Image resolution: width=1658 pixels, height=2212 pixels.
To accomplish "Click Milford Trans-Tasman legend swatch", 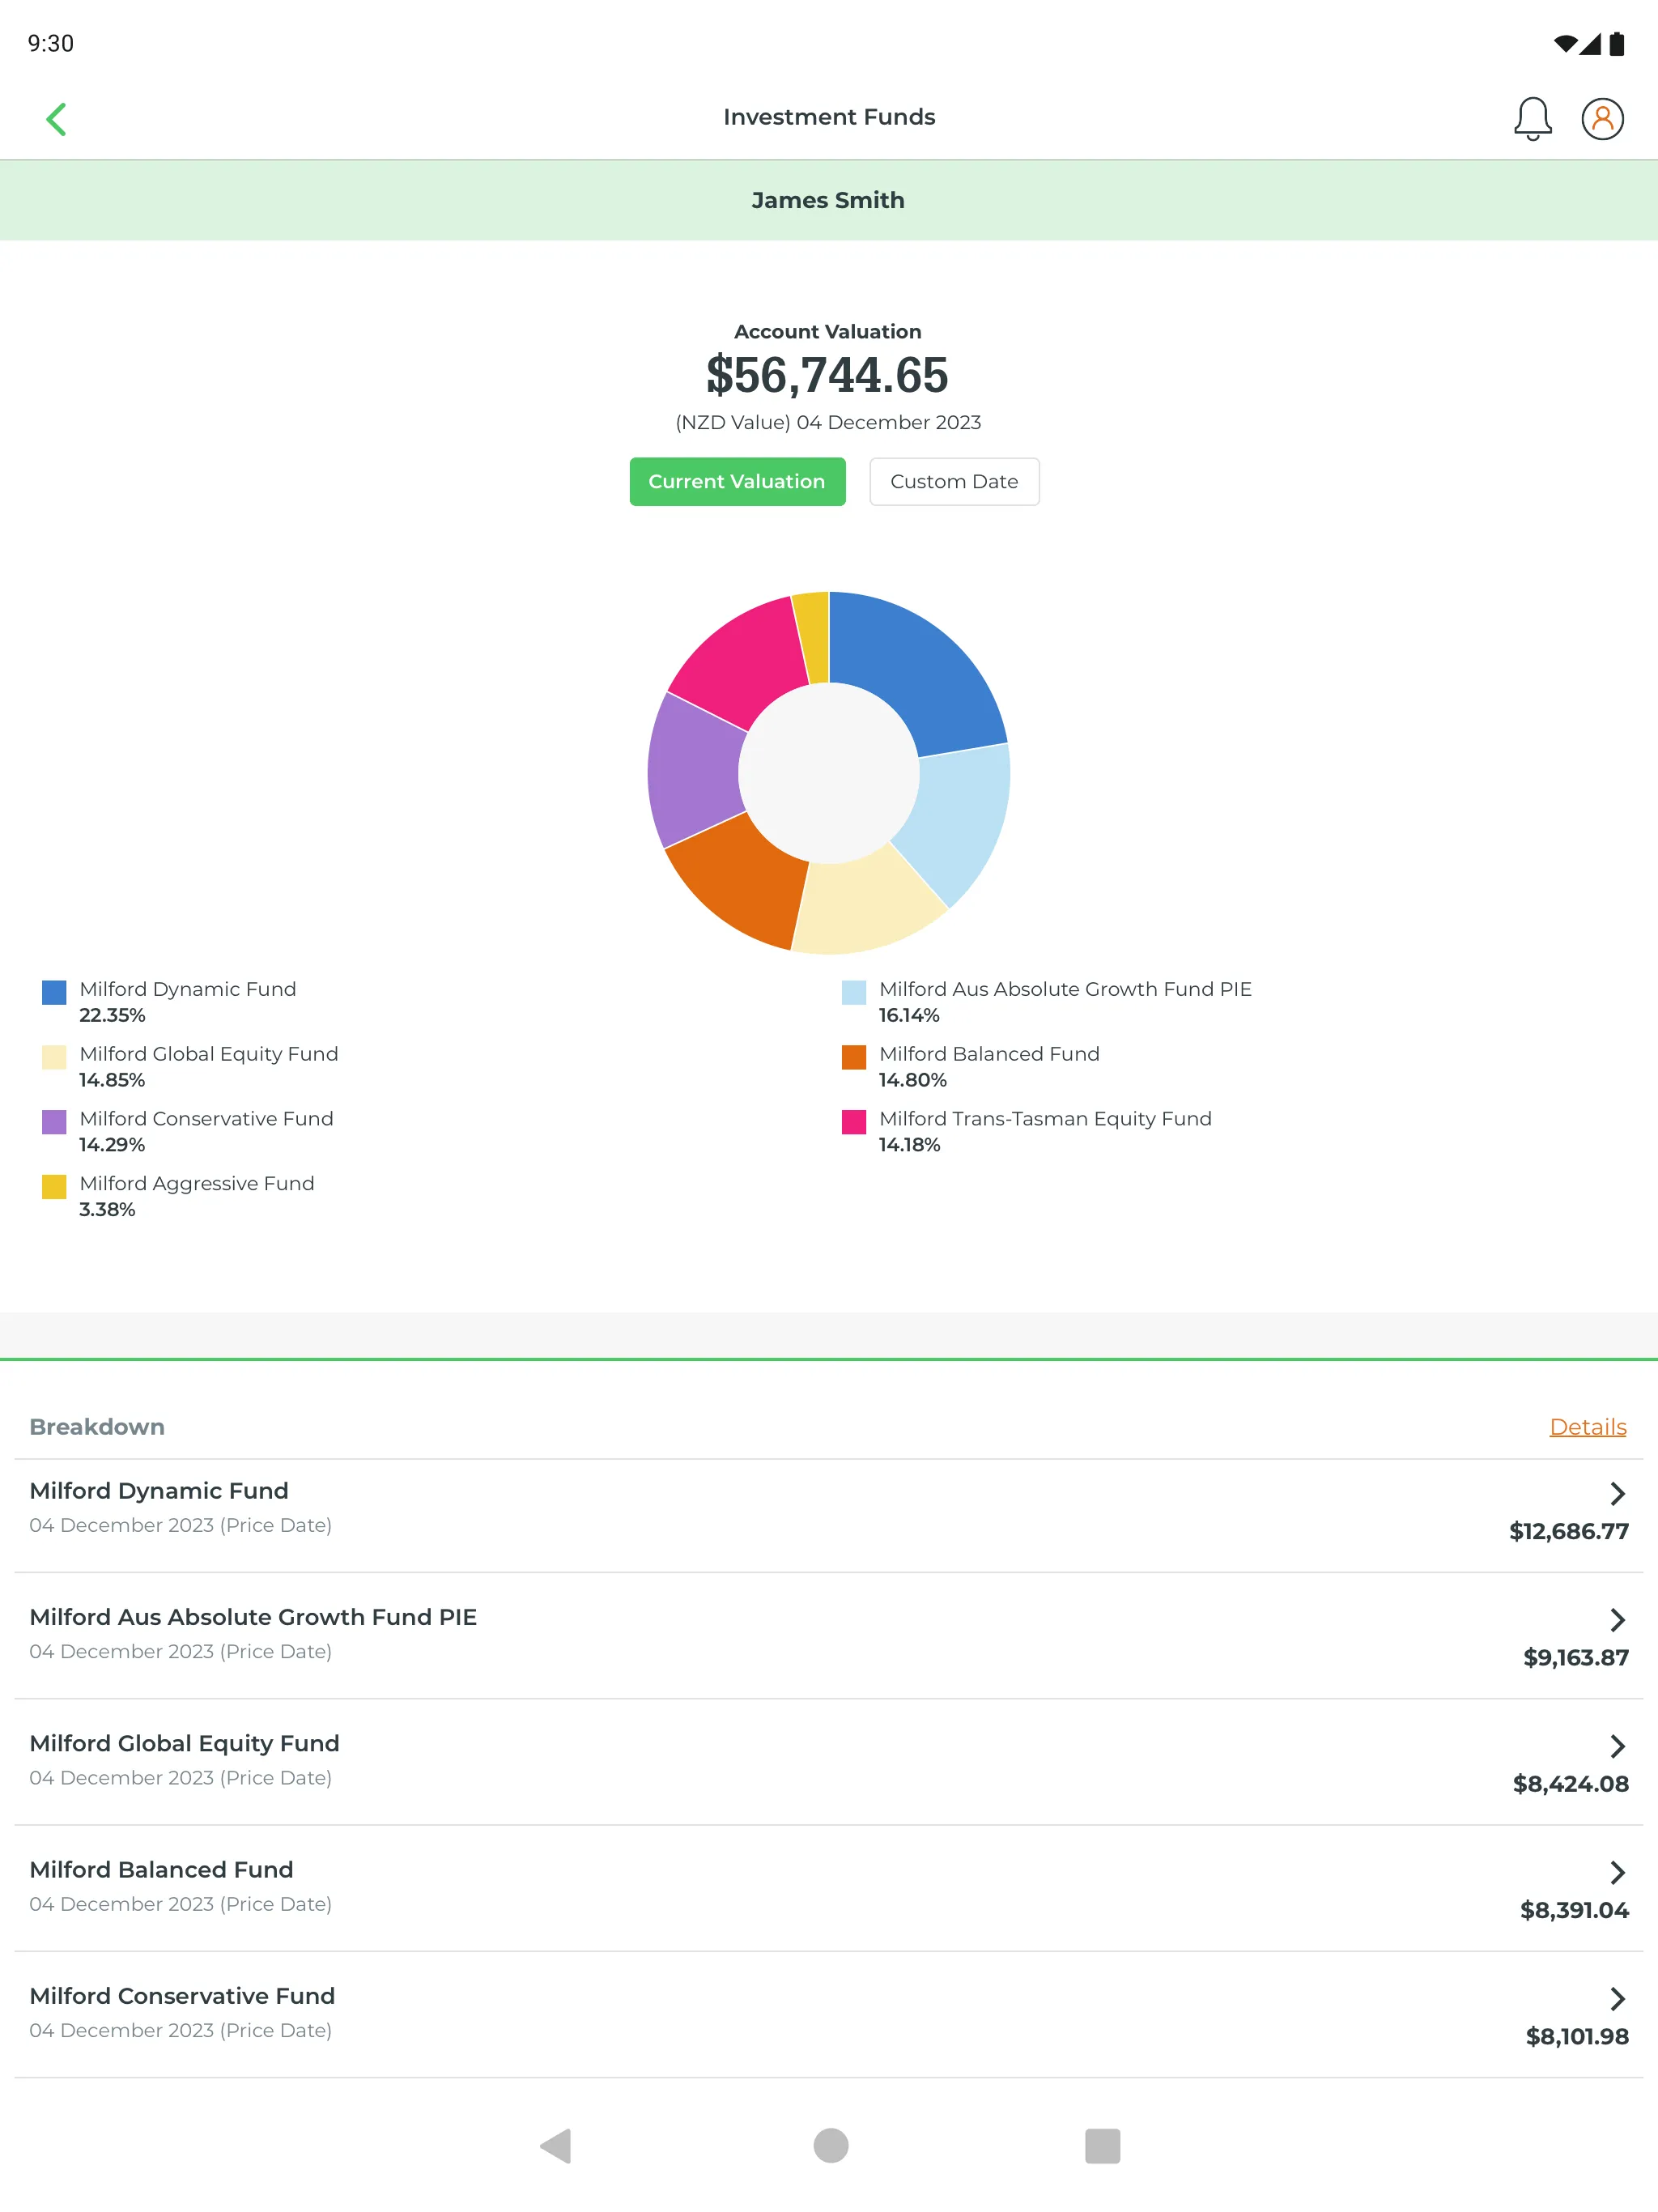I will (854, 1122).
